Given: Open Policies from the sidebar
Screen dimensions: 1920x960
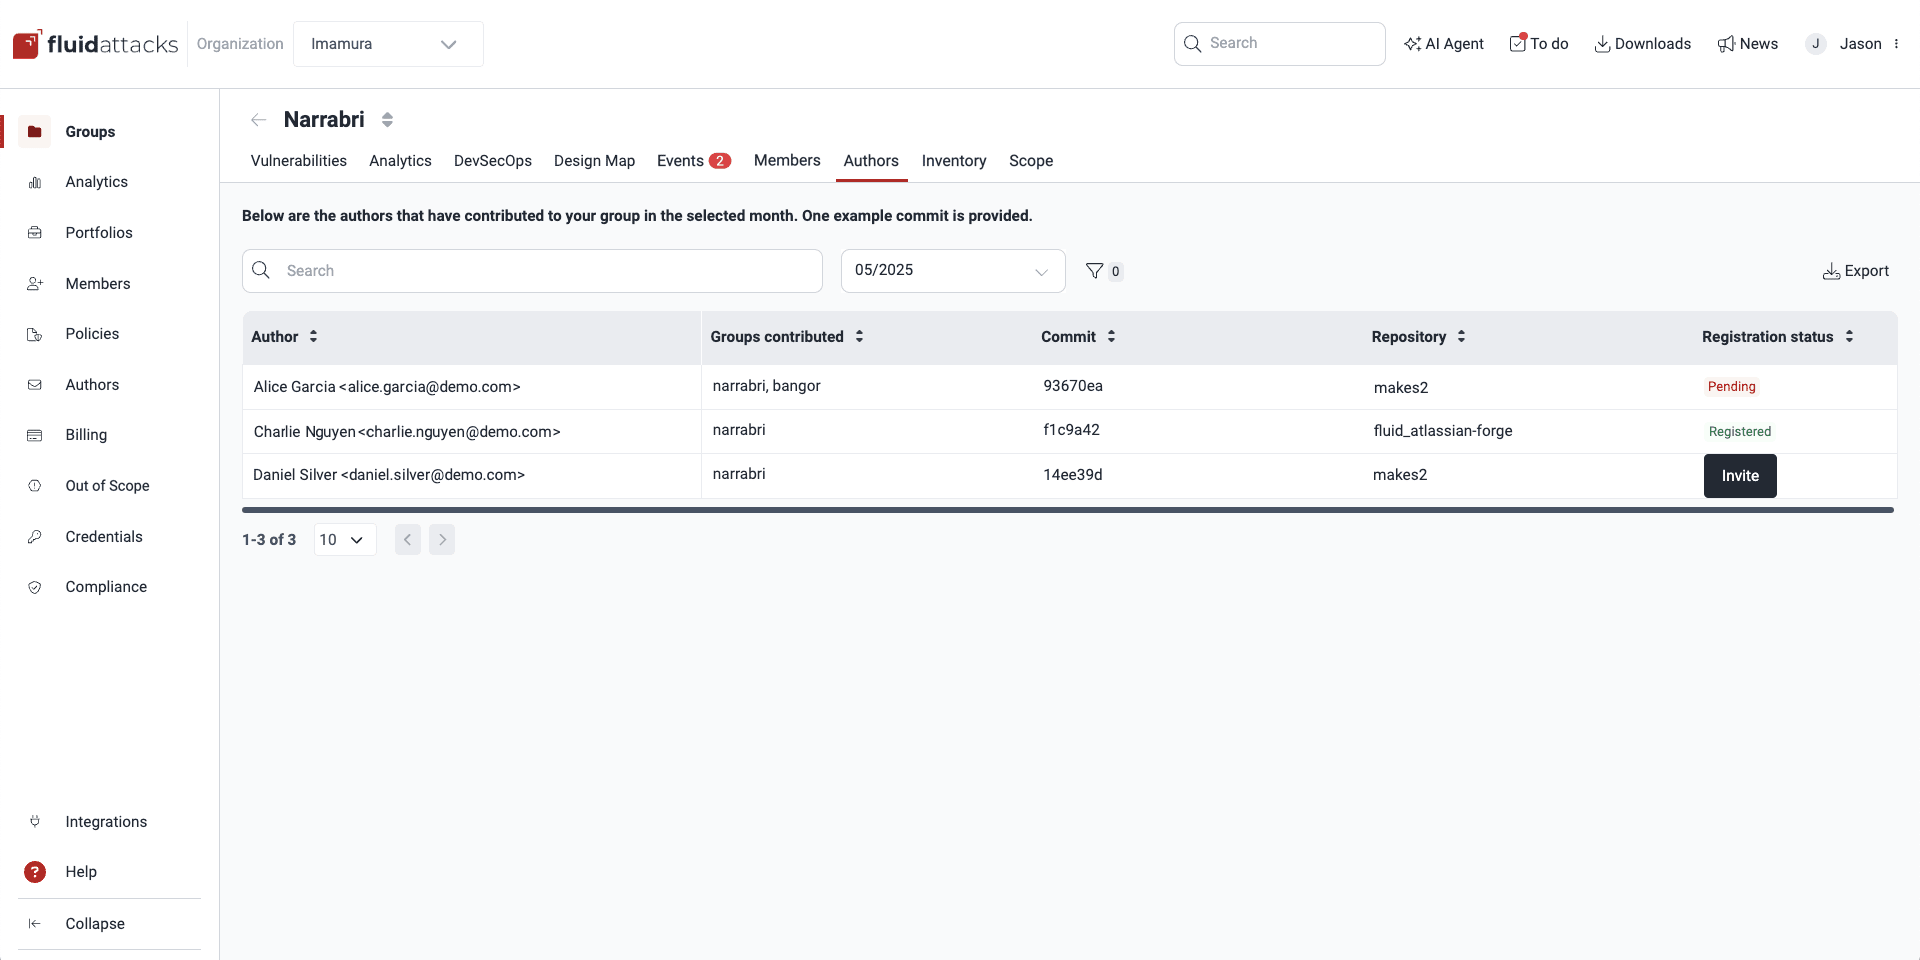Looking at the screenshot, I should click(x=92, y=333).
